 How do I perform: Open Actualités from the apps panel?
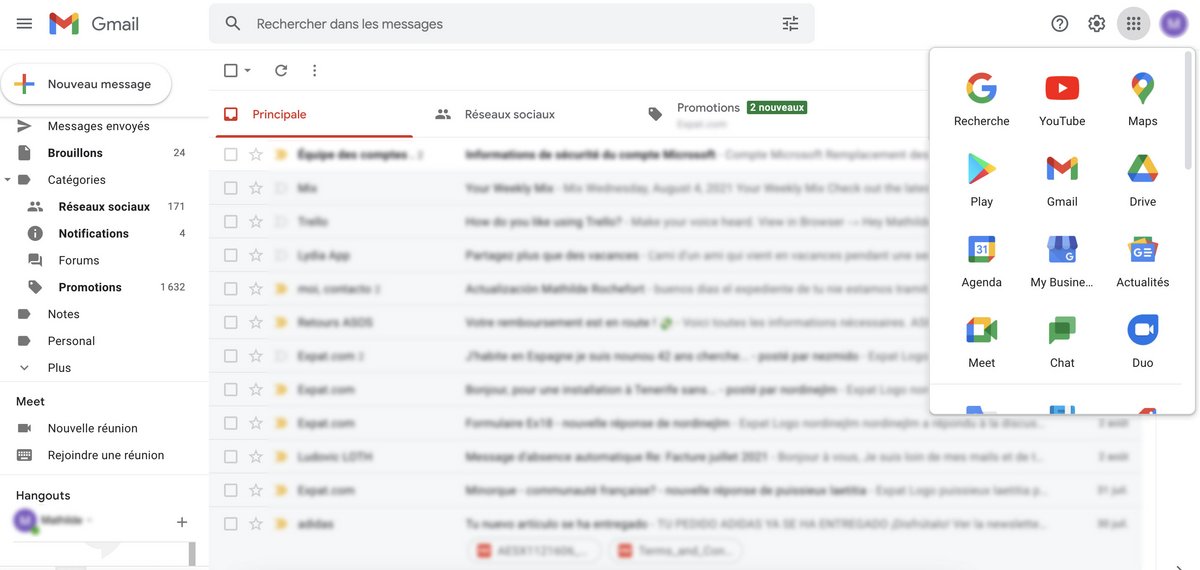pyautogui.click(x=1142, y=262)
